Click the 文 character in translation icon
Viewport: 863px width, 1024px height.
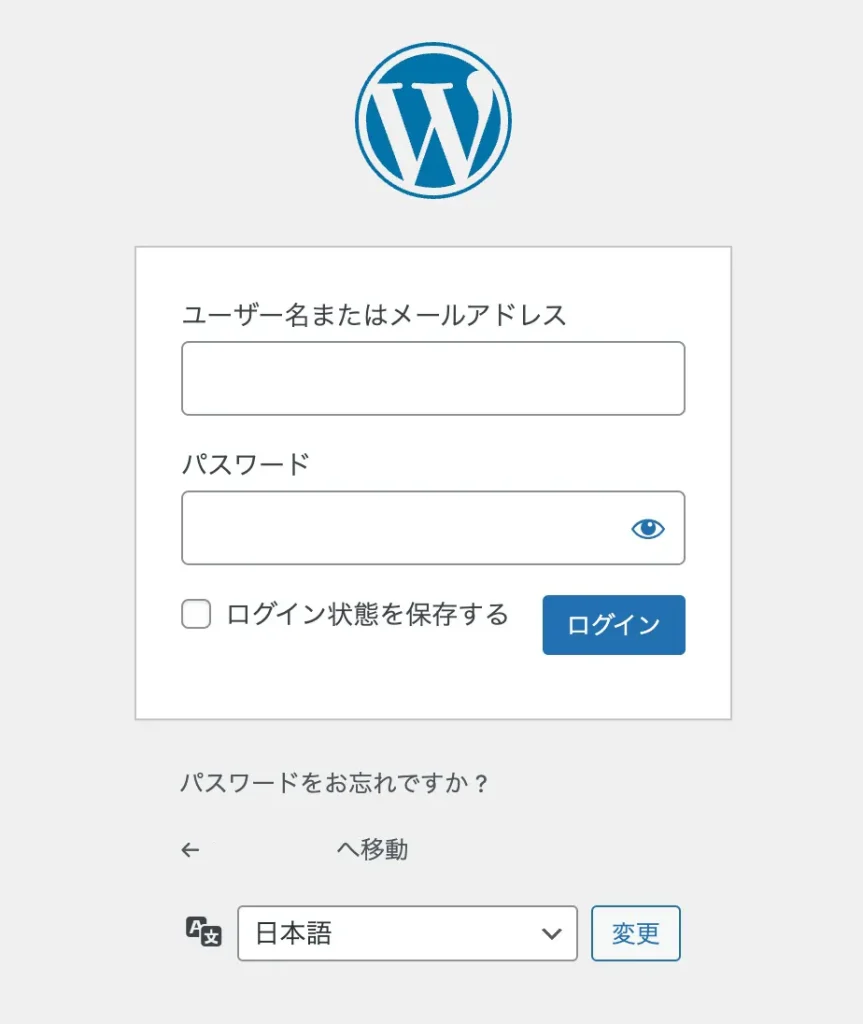pyautogui.click(x=212, y=937)
